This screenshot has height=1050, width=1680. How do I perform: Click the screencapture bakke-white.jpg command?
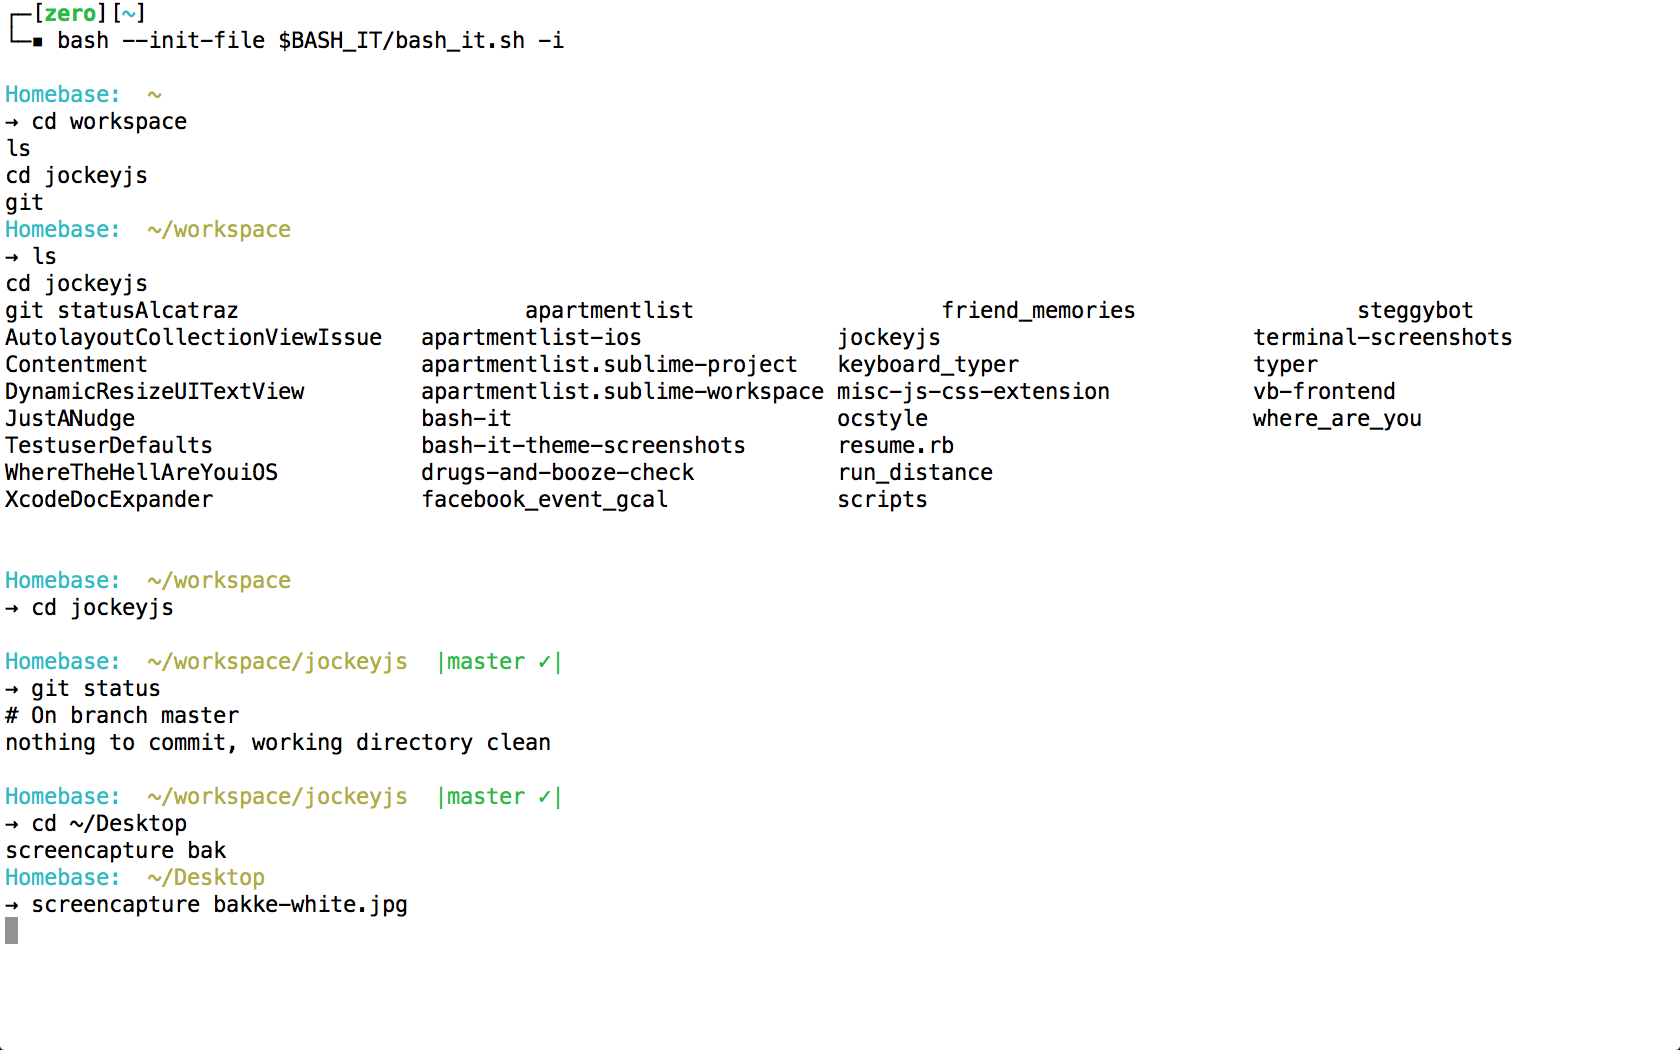(x=219, y=905)
